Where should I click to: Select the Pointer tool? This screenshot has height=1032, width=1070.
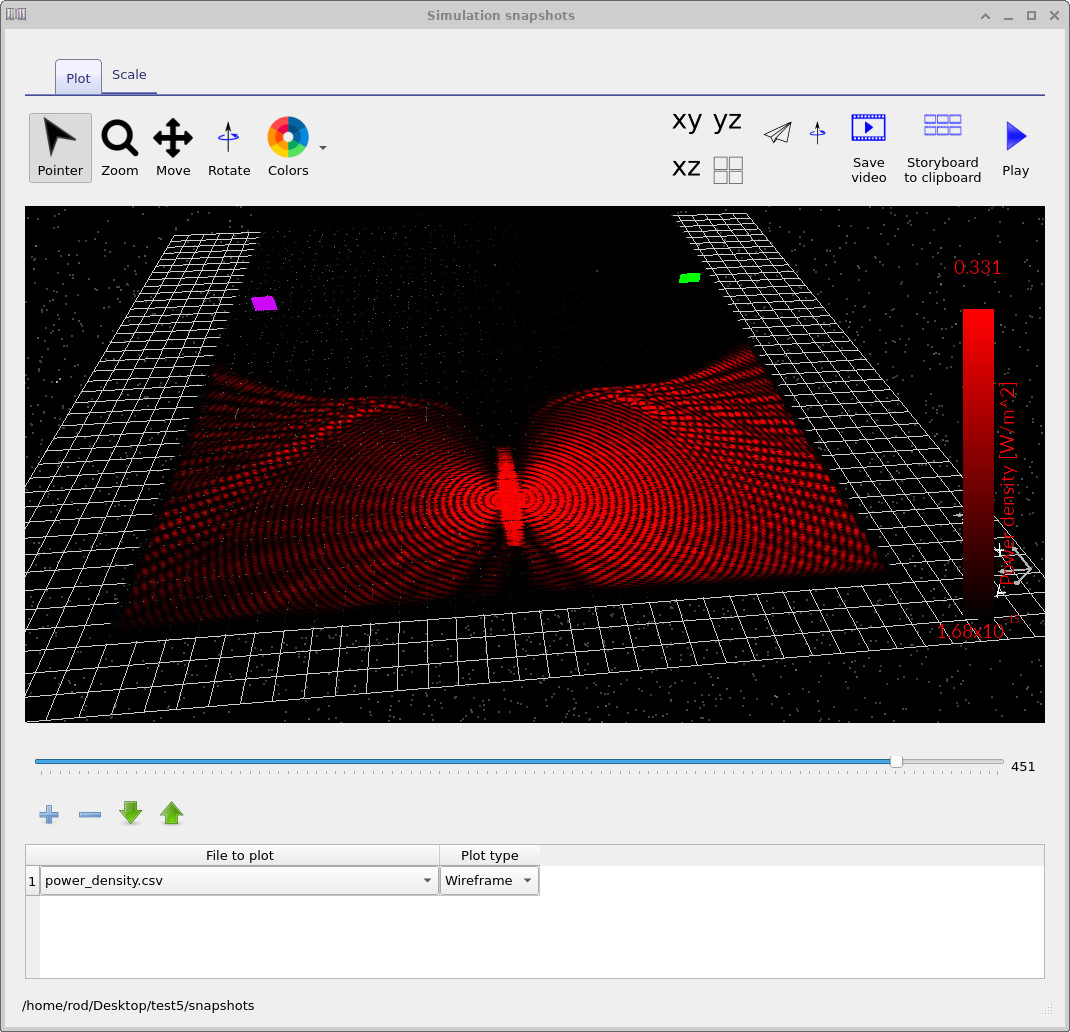coord(60,147)
